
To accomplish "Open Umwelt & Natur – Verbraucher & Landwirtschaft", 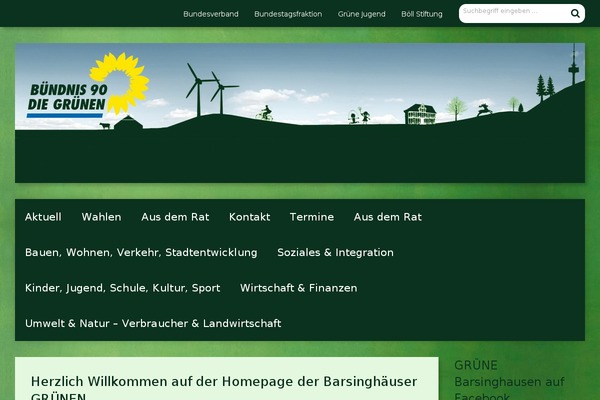I will (153, 323).
